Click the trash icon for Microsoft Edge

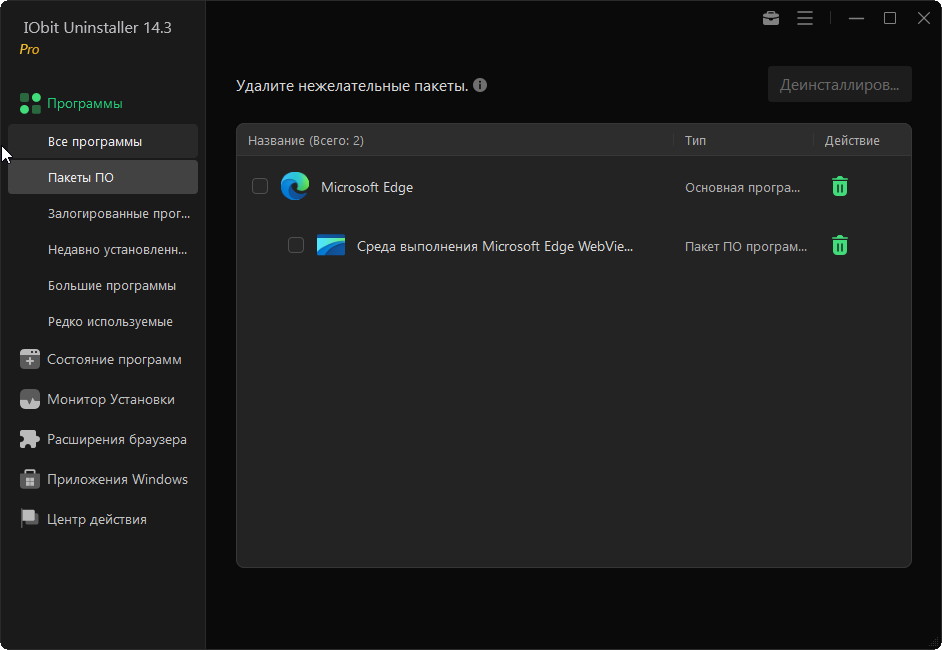[x=840, y=187]
